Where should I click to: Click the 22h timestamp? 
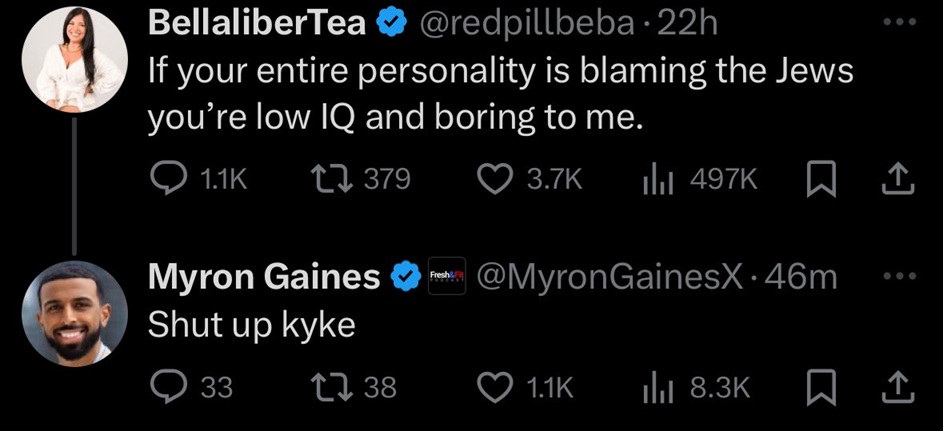pos(693,25)
